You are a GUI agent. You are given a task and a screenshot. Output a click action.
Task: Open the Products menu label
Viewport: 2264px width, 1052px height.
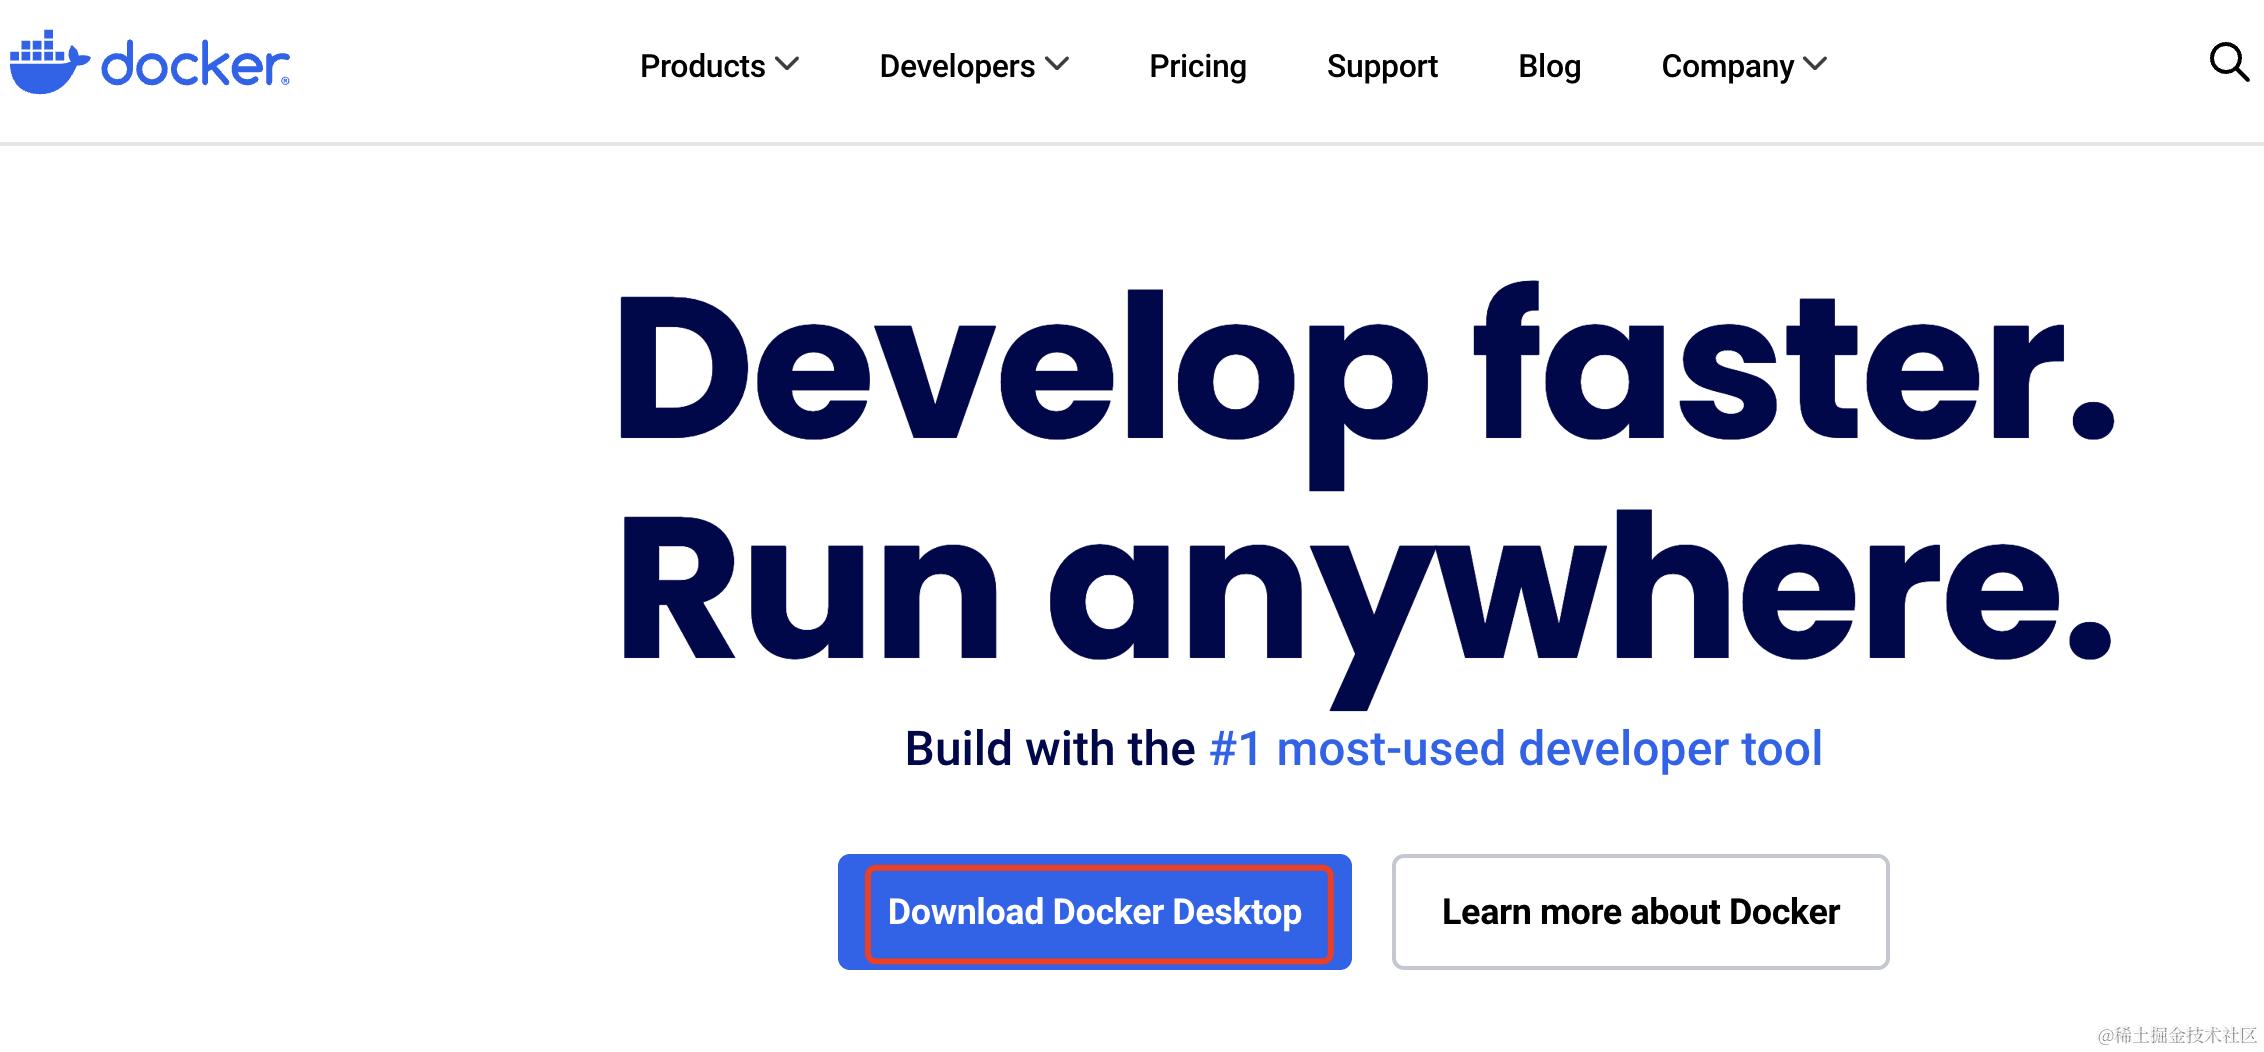click(702, 66)
